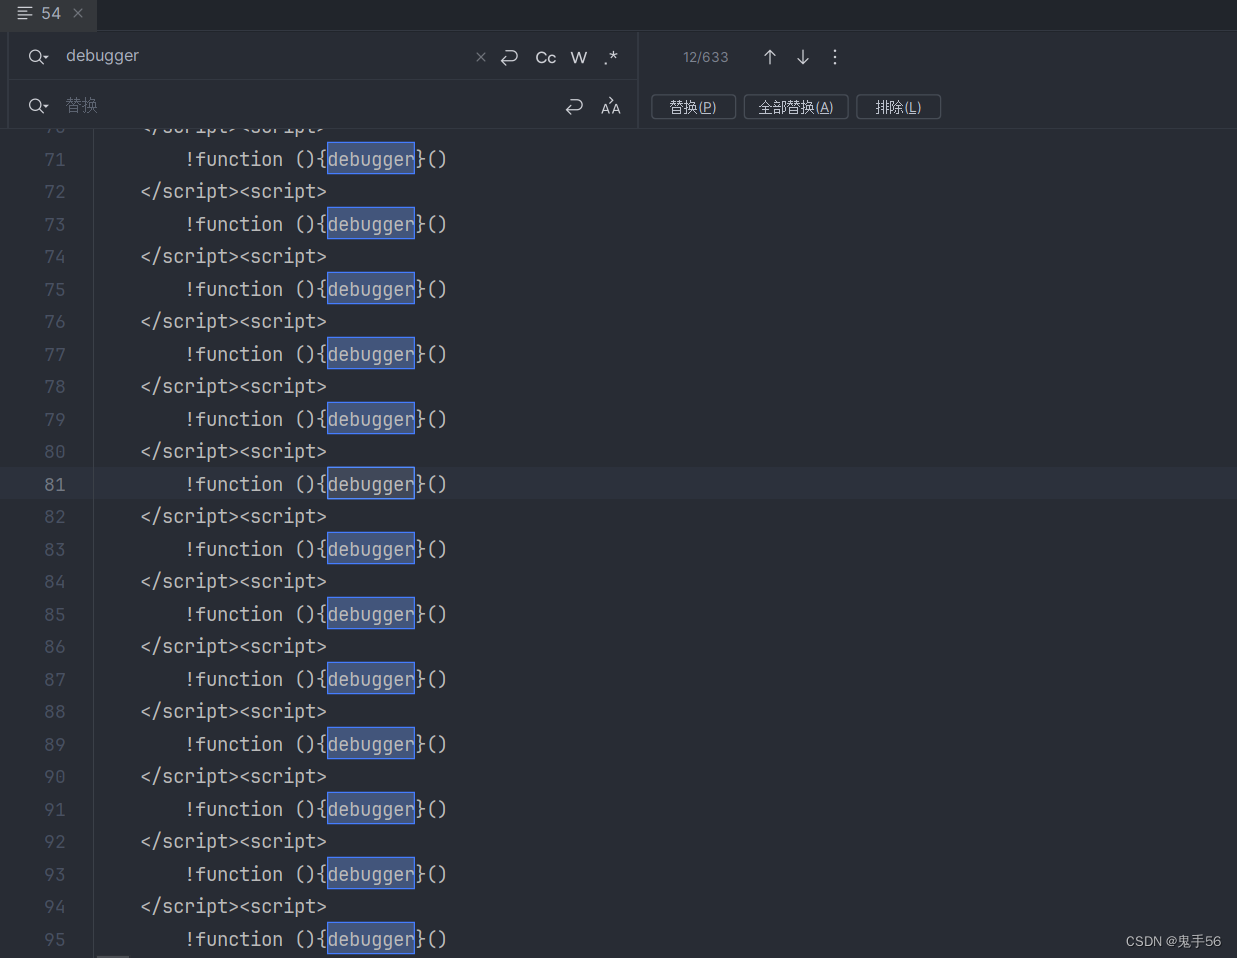This screenshot has width=1237, height=958.
Task: Toggle Whole Words (W) option
Action: point(579,57)
